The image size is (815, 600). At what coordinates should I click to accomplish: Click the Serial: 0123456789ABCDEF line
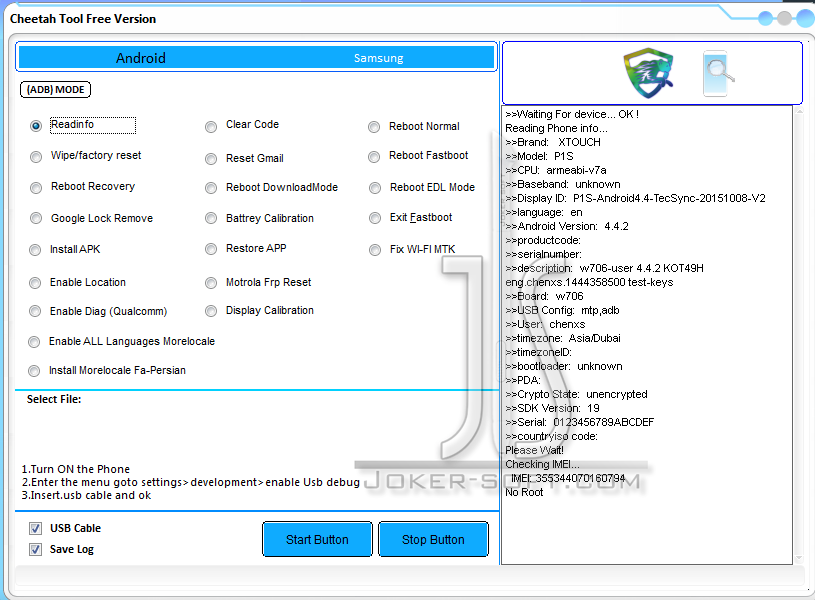point(580,422)
